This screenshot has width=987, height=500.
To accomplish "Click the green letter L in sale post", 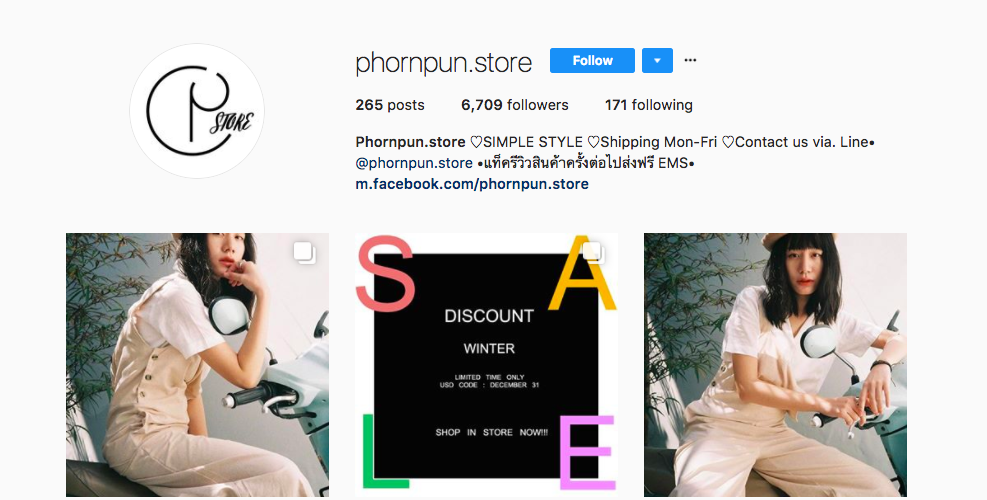I will click(x=385, y=451).
